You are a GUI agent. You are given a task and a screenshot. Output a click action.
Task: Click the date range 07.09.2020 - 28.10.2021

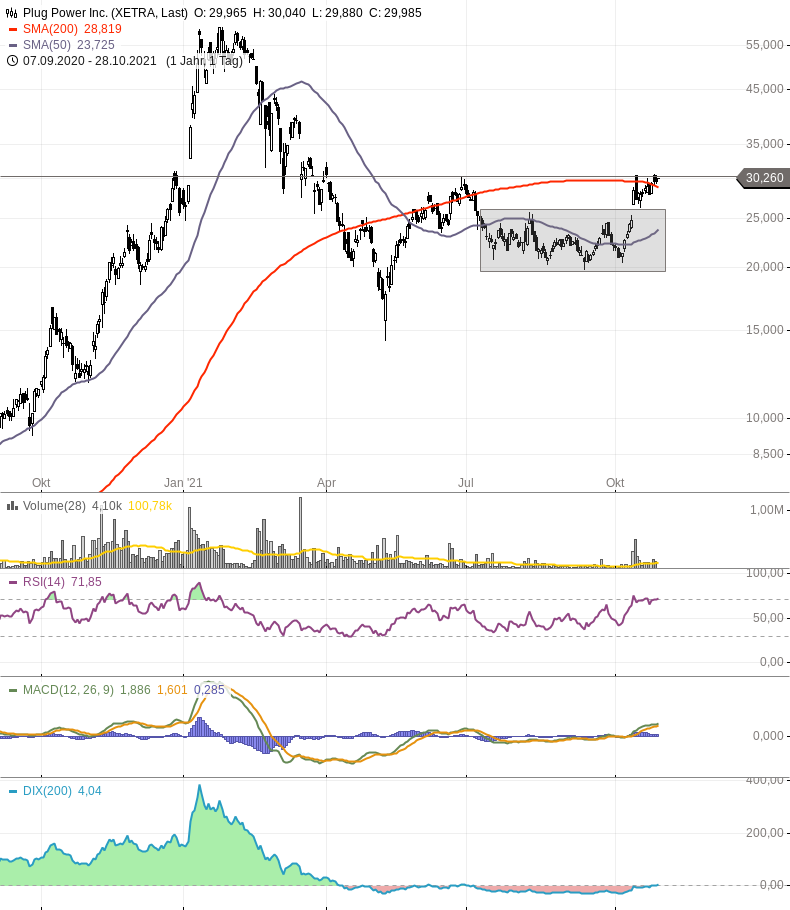click(89, 61)
